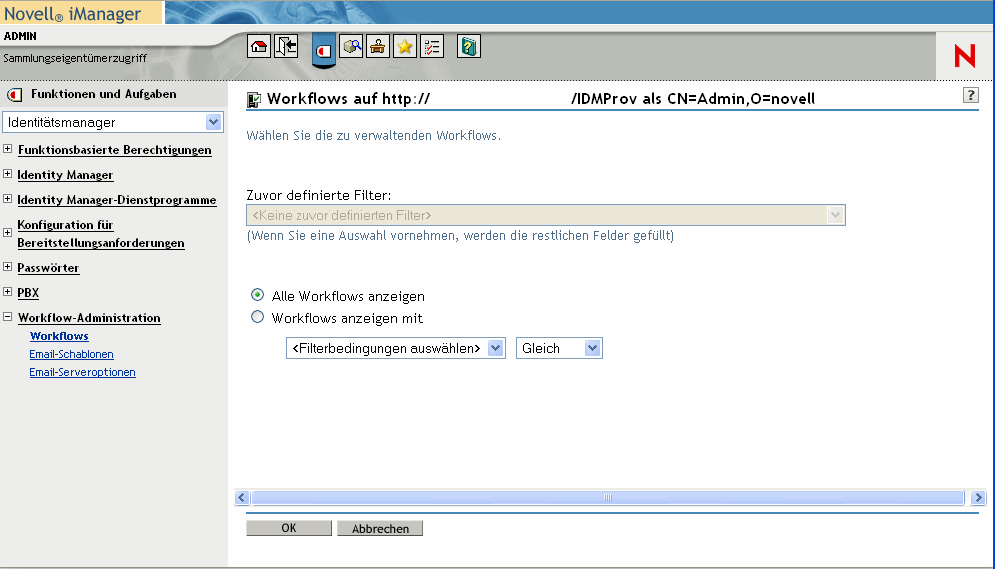
Task: Expand Funktionsbasierte Berechtigungen plus sign
Action: (8, 149)
